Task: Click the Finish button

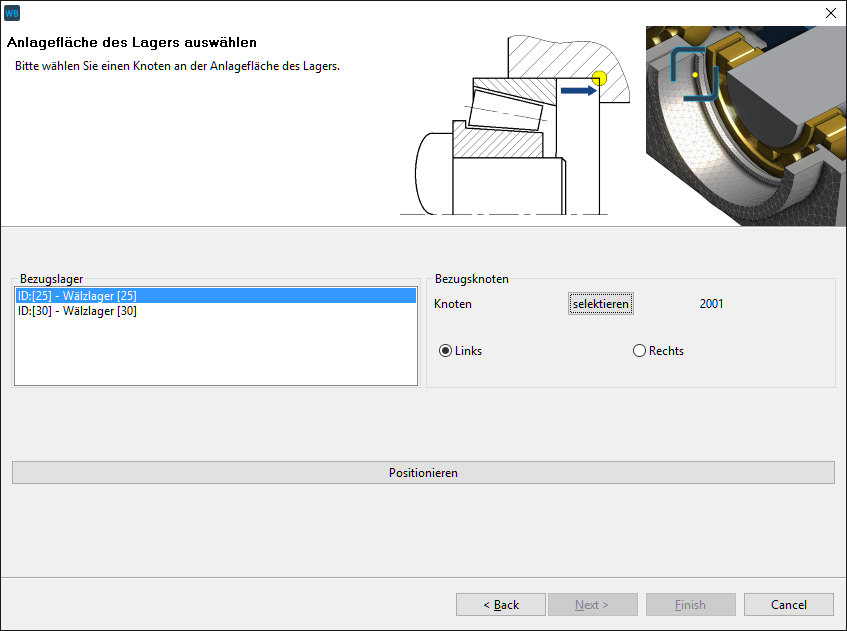Action: point(690,605)
